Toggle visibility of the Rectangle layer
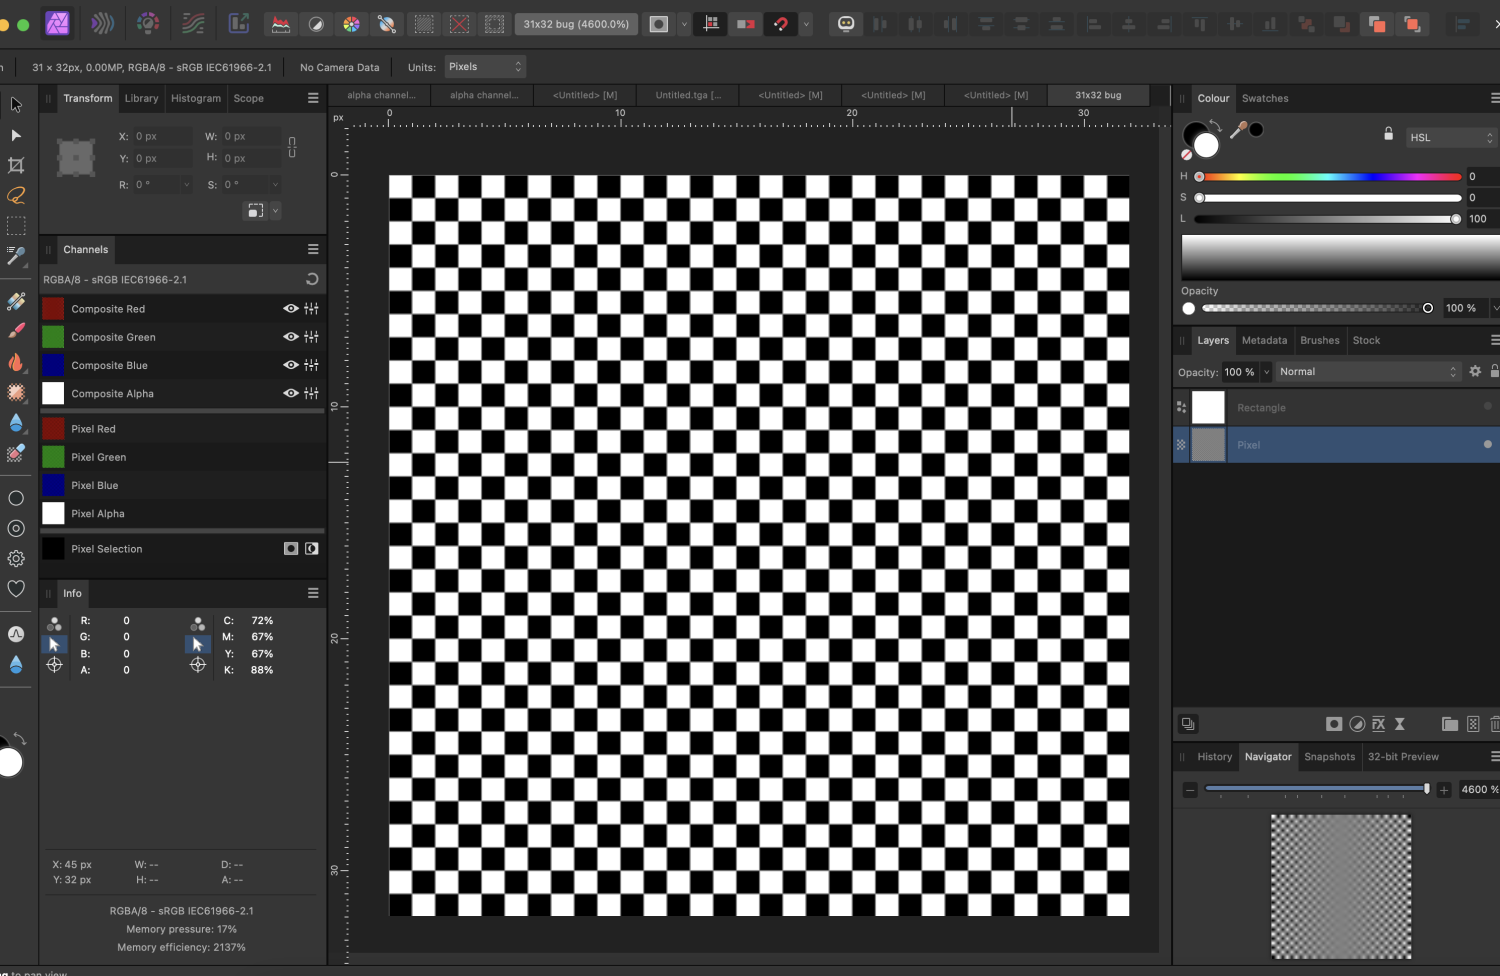1500x976 pixels. click(x=1487, y=407)
